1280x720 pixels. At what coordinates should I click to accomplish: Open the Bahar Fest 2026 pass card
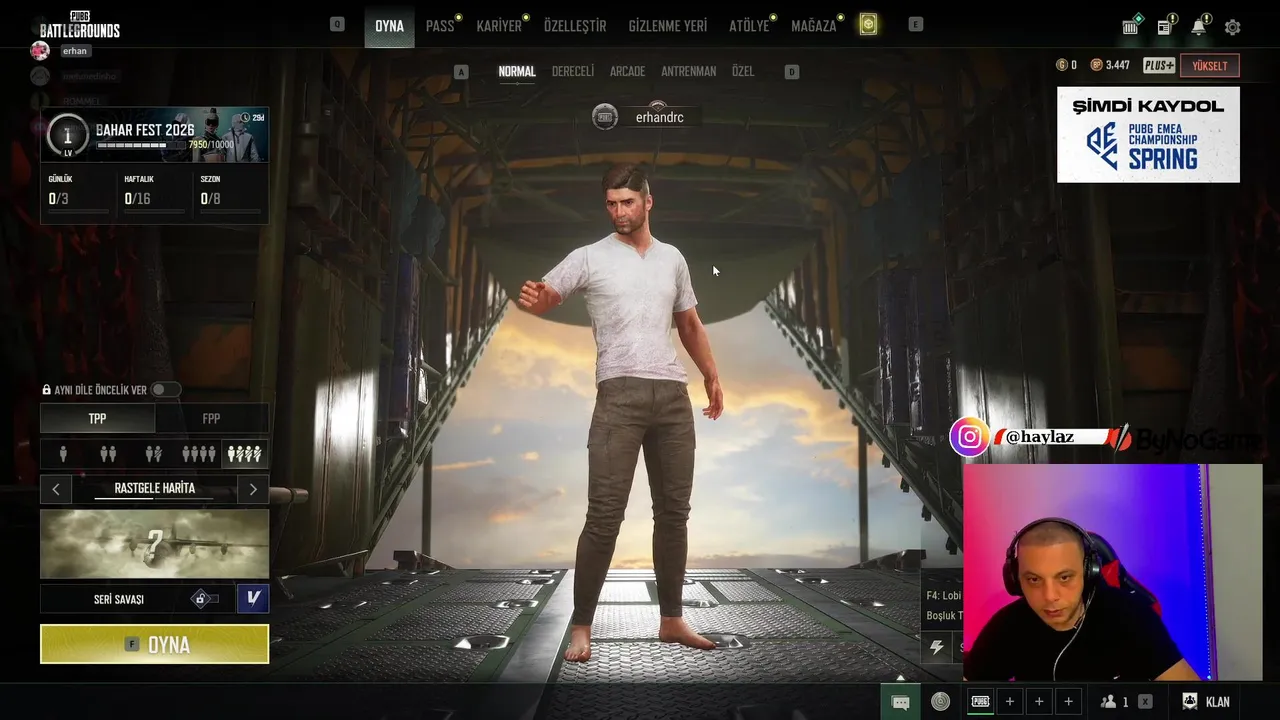[x=154, y=134]
